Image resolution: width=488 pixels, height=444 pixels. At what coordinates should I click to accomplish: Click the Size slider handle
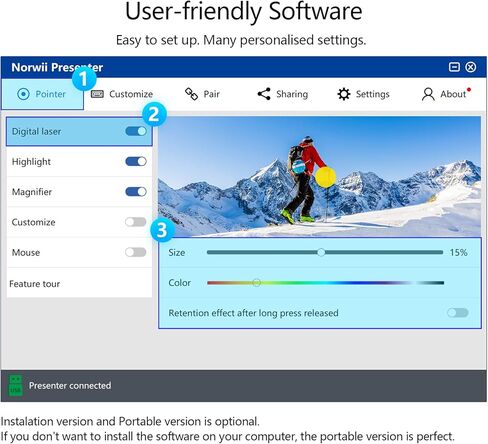click(x=321, y=252)
